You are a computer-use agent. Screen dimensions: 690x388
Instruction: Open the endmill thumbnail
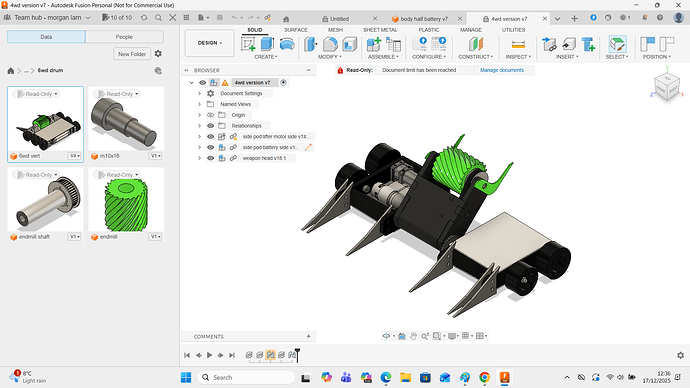126,199
